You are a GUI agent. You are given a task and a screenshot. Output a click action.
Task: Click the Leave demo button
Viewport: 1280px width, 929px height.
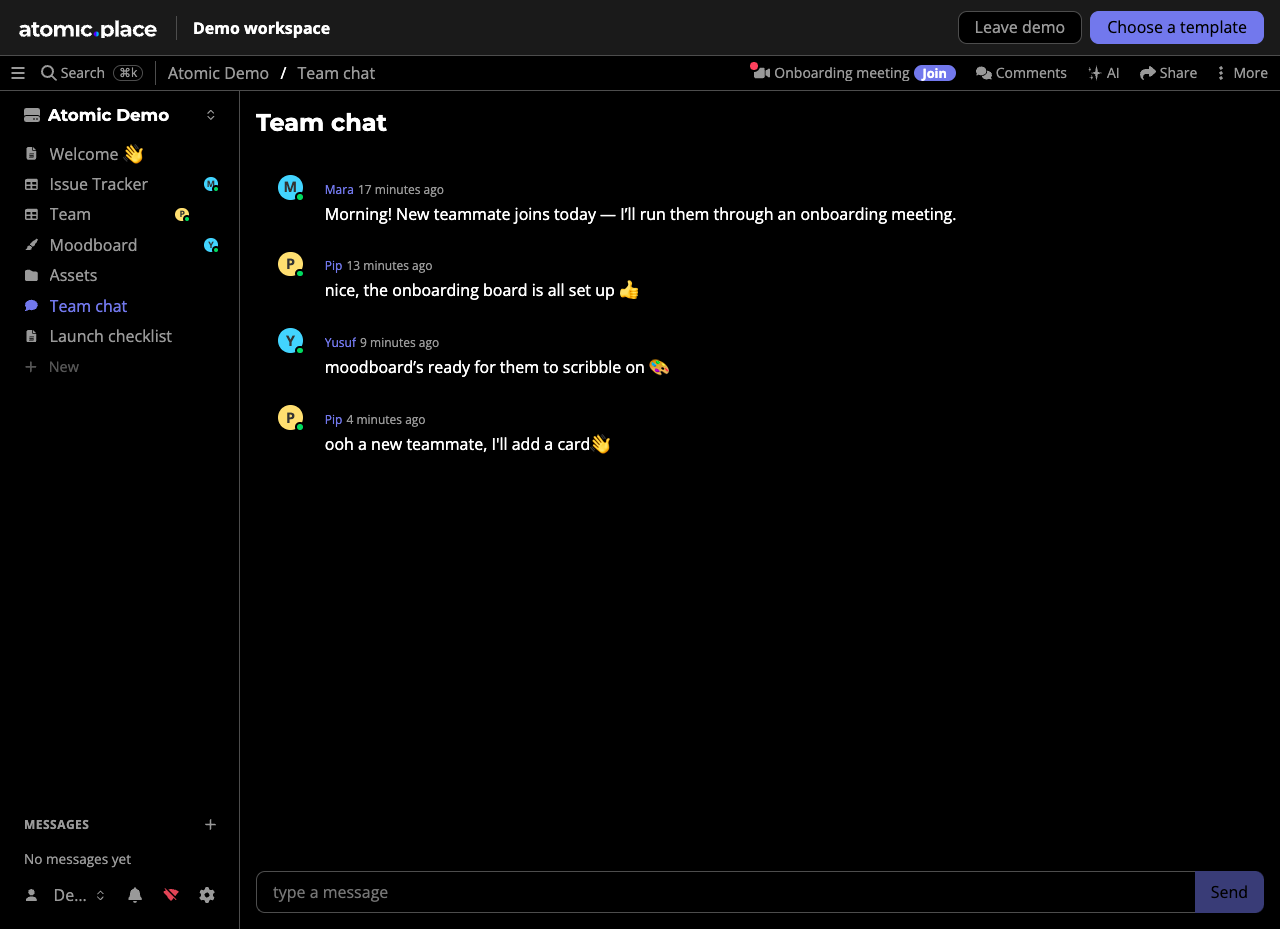pos(1020,27)
